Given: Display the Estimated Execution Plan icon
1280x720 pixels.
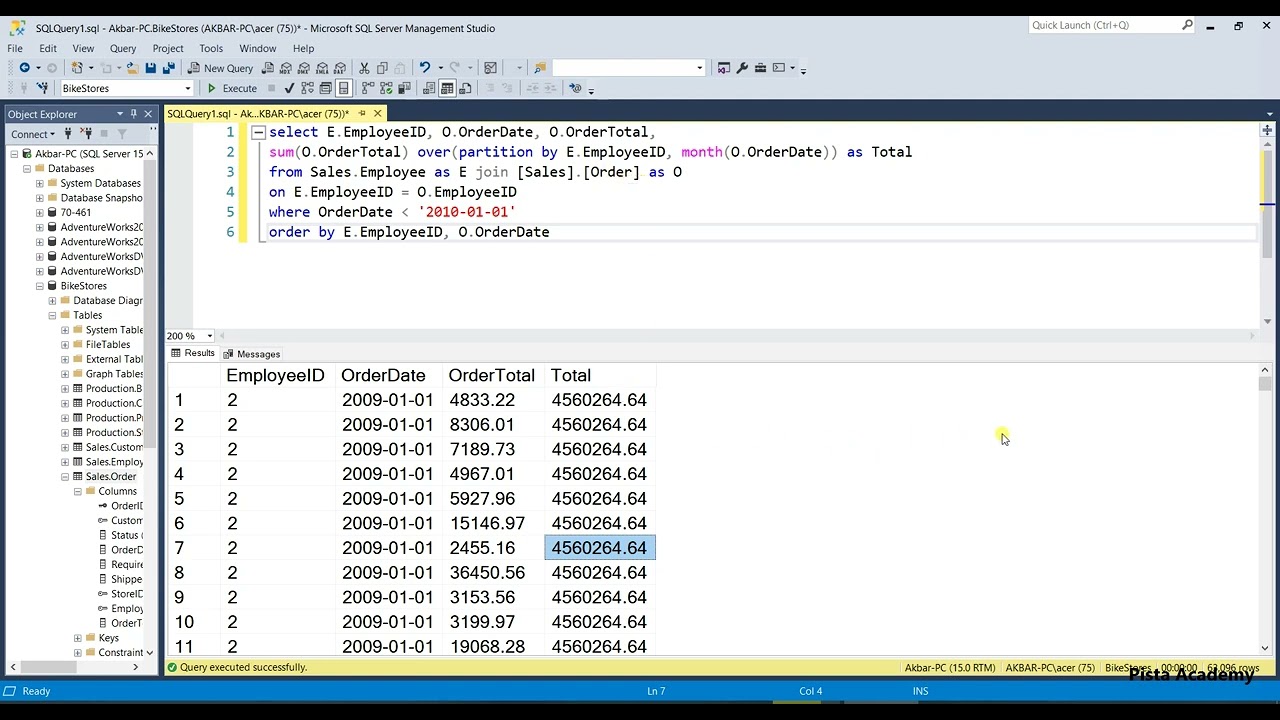Looking at the screenshot, I should 307,88.
